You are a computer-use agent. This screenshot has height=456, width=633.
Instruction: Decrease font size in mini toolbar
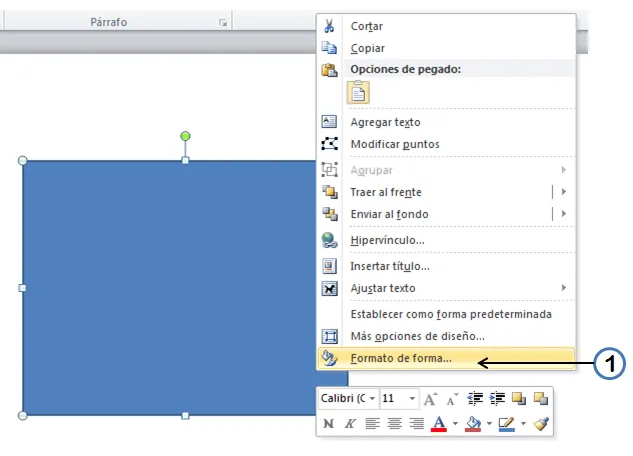pyautogui.click(x=453, y=399)
